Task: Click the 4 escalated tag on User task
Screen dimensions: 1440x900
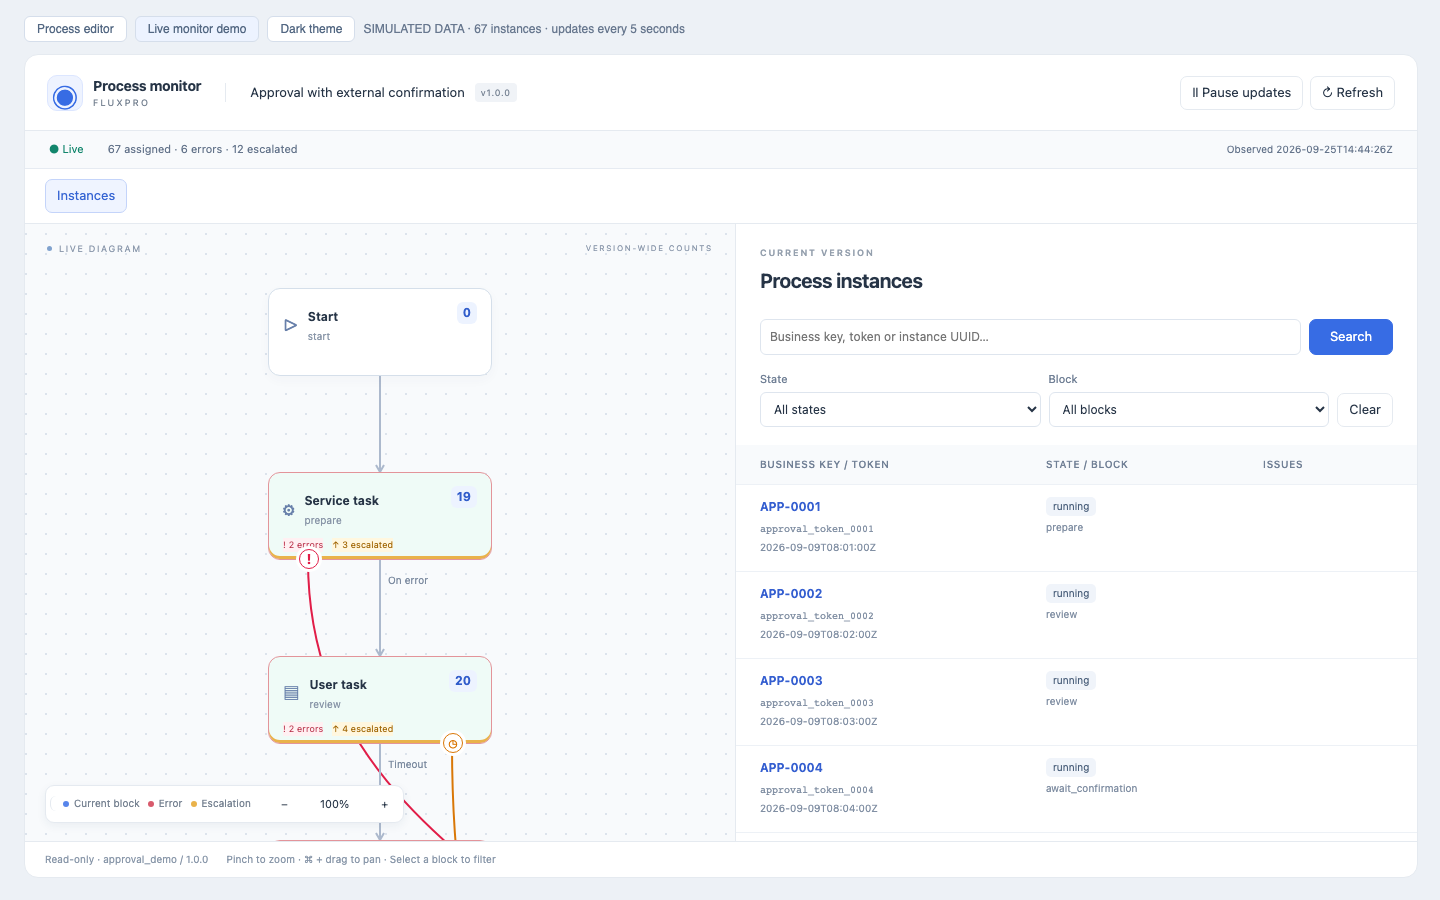Action: [x=363, y=729]
